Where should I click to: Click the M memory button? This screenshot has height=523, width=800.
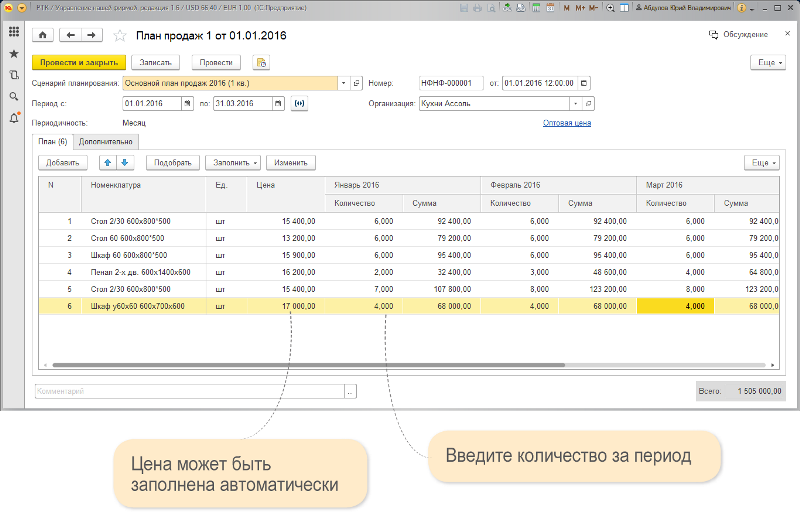click(567, 8)
